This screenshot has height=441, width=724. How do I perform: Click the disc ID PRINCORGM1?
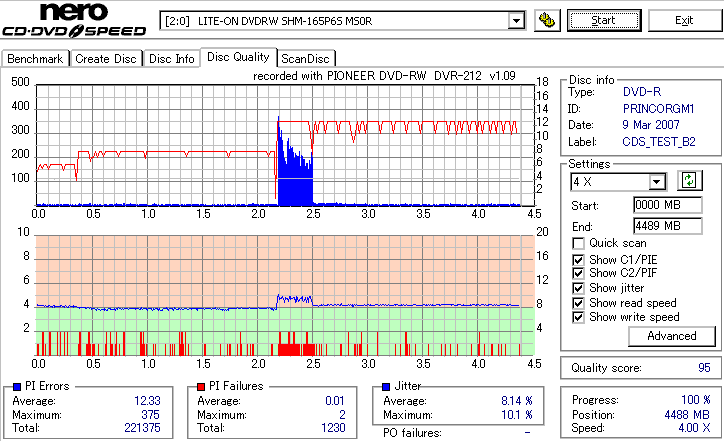[658, 109]
